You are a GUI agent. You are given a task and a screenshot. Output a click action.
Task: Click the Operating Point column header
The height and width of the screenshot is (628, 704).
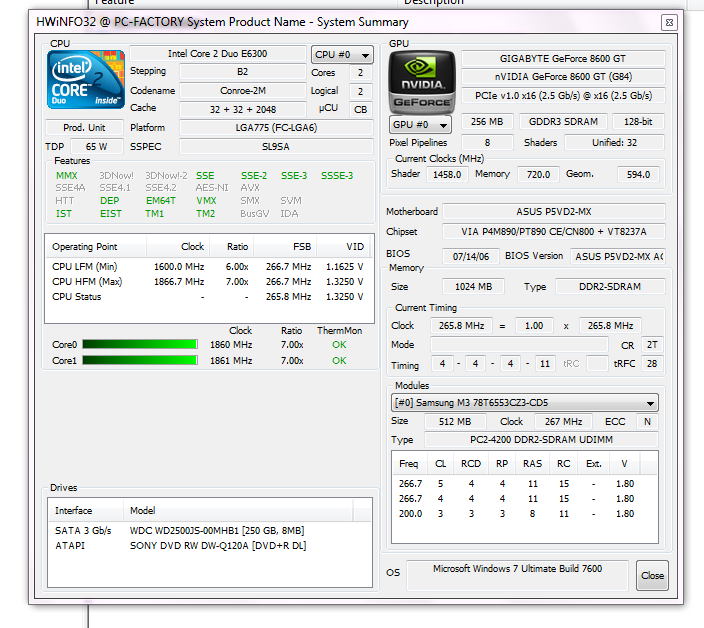click(x=96, y=246)
